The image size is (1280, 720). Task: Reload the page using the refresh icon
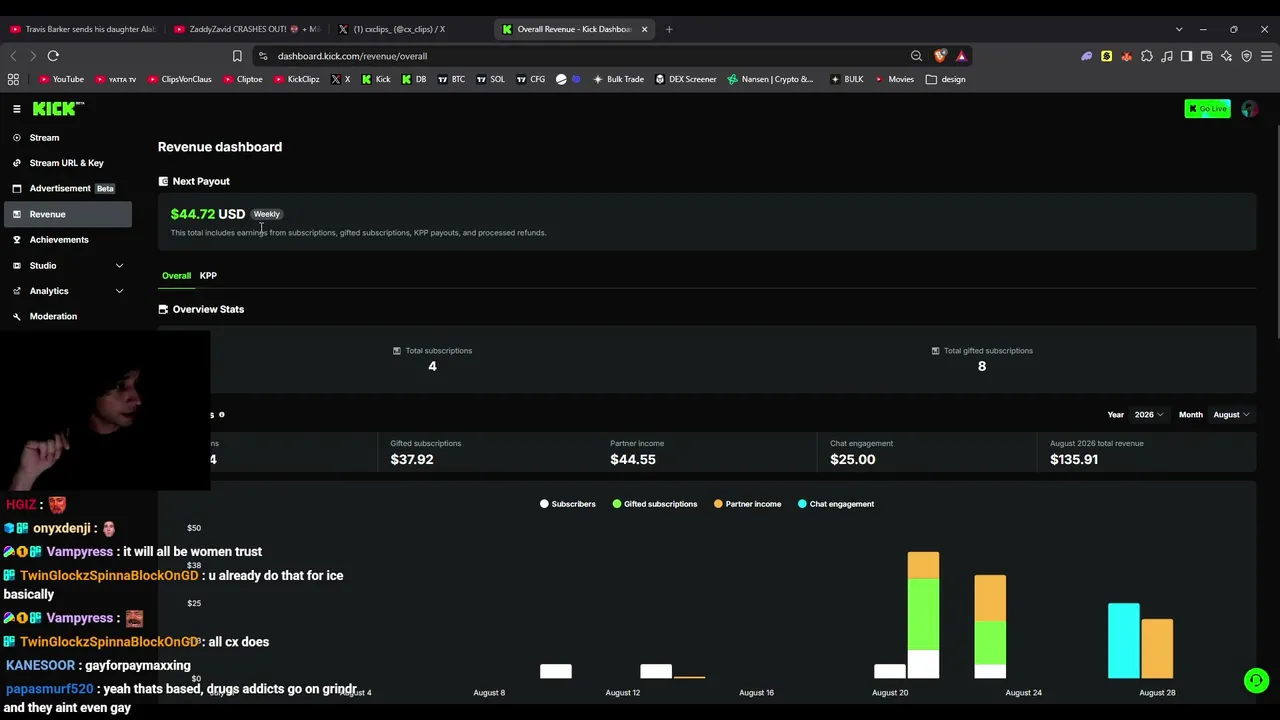point(53,56)
